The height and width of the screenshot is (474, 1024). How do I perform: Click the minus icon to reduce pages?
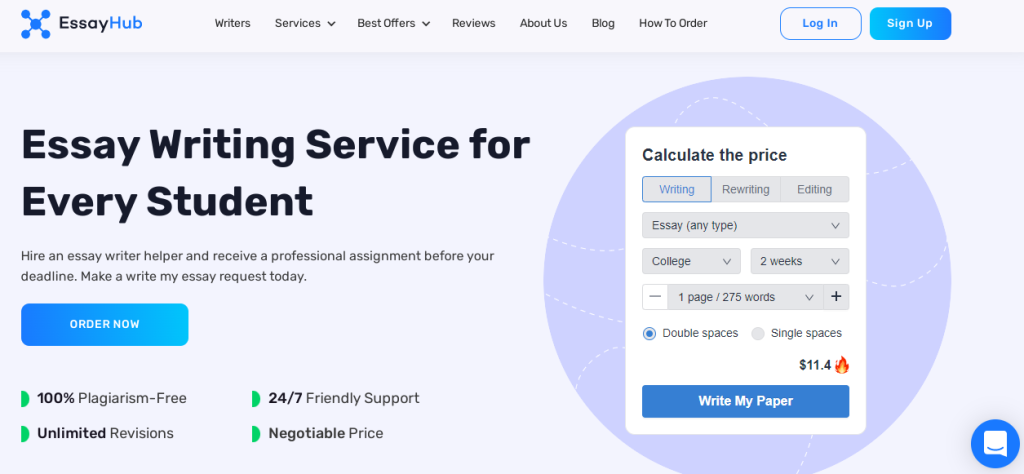pos(655,297)
